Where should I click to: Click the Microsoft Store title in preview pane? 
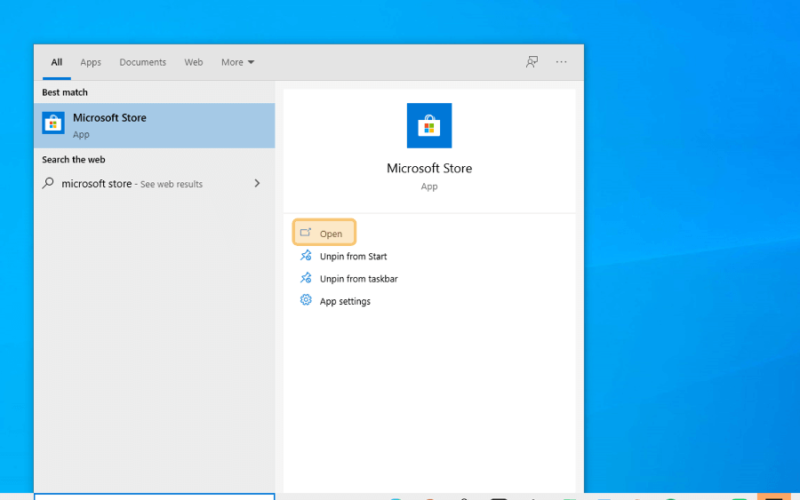pyautogui.click(x=429, y=168)
